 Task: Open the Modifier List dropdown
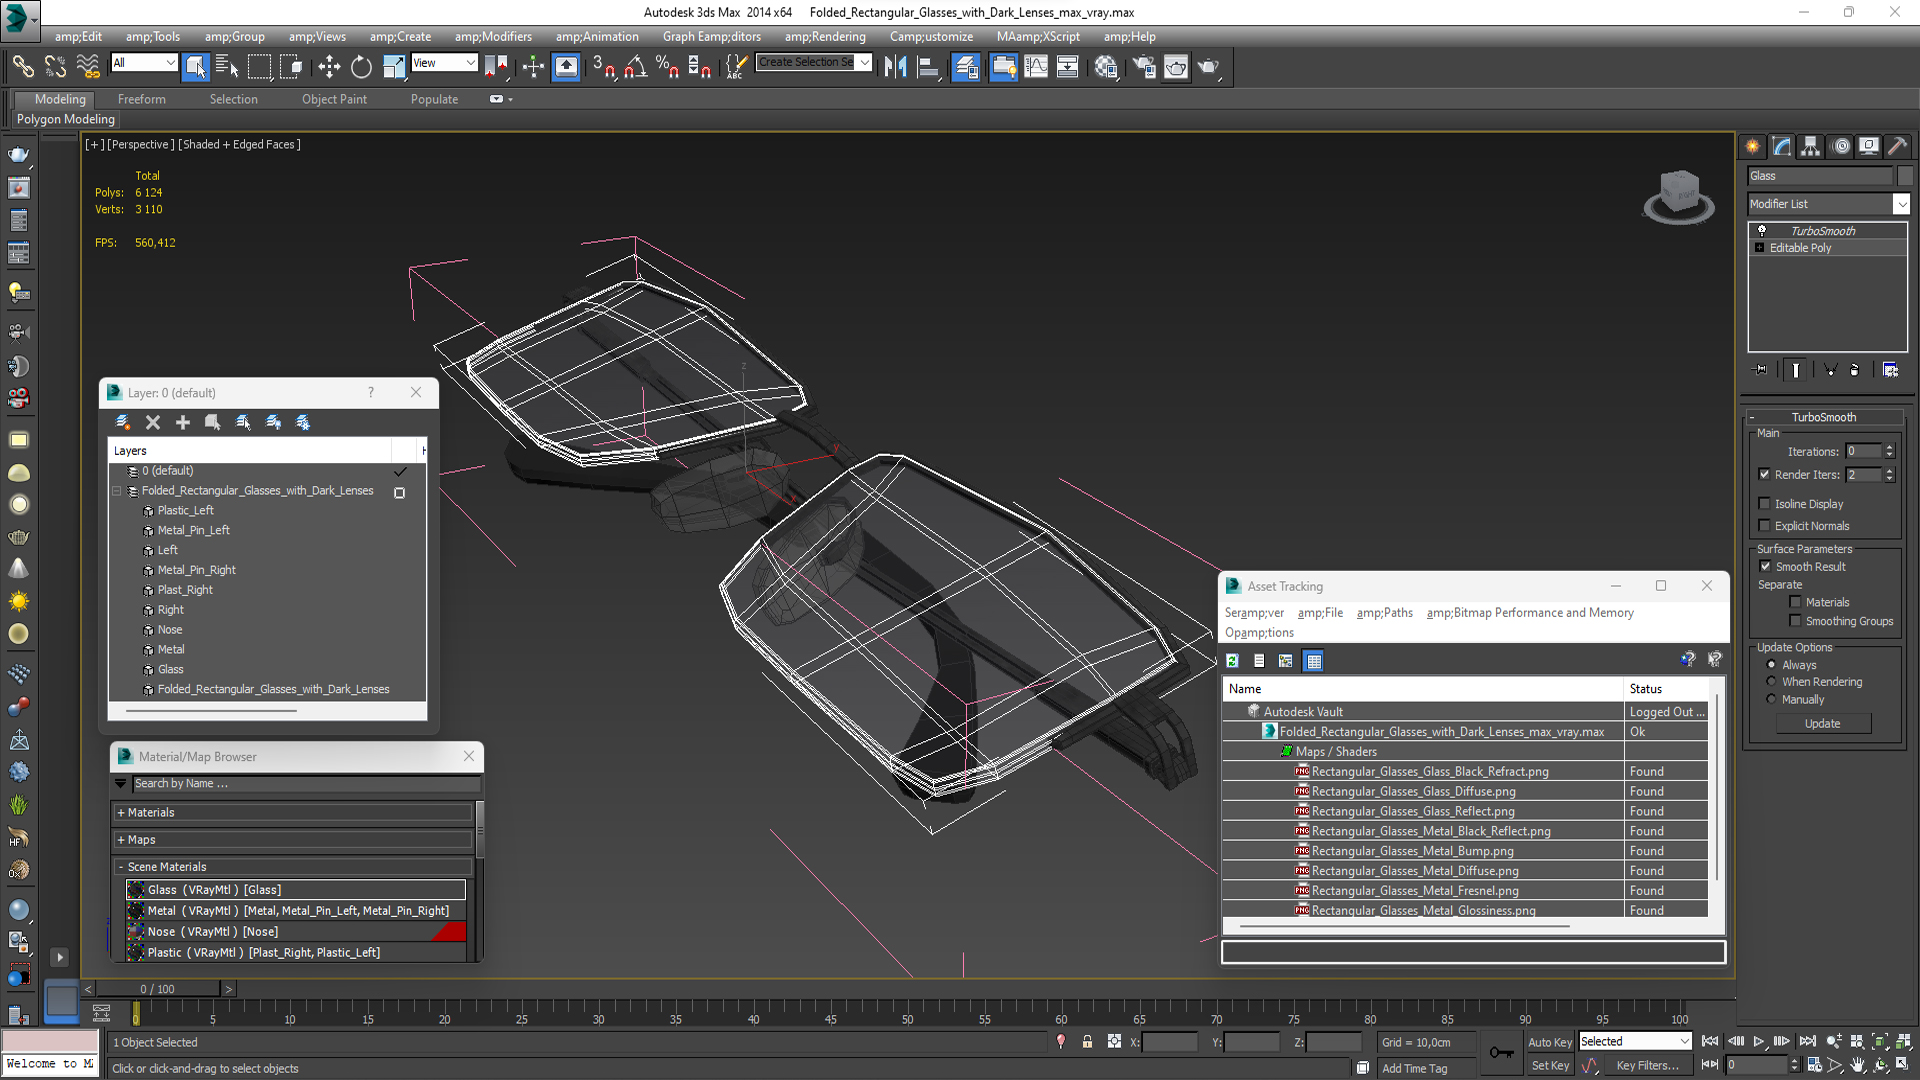point(1829,204)
